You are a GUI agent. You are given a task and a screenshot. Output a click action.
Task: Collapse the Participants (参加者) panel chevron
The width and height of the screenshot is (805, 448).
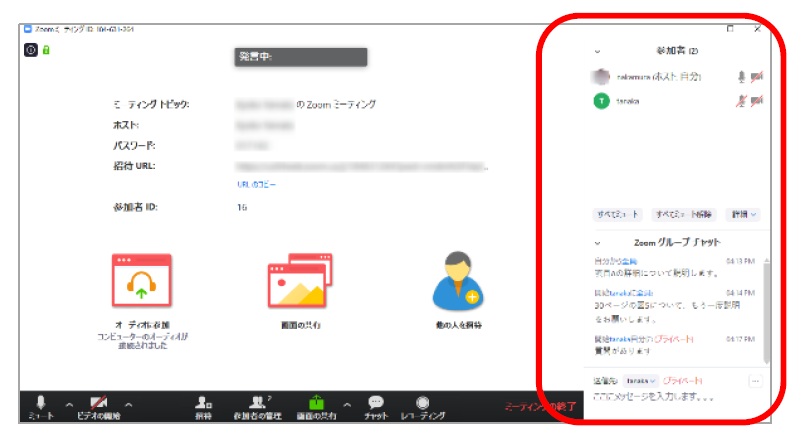(x=597, y=50)
